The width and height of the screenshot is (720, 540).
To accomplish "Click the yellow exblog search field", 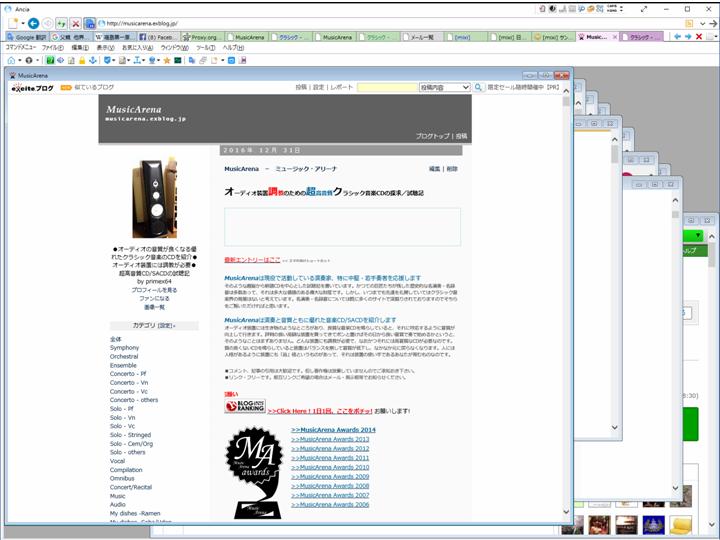I will tap(387, 87).
